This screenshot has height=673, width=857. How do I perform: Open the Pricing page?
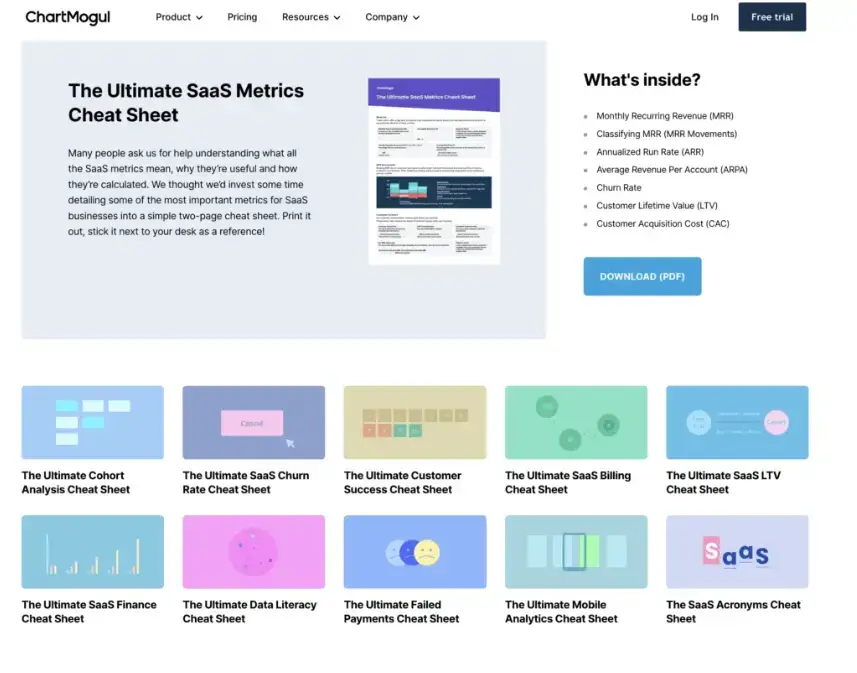tap(242, 17)
